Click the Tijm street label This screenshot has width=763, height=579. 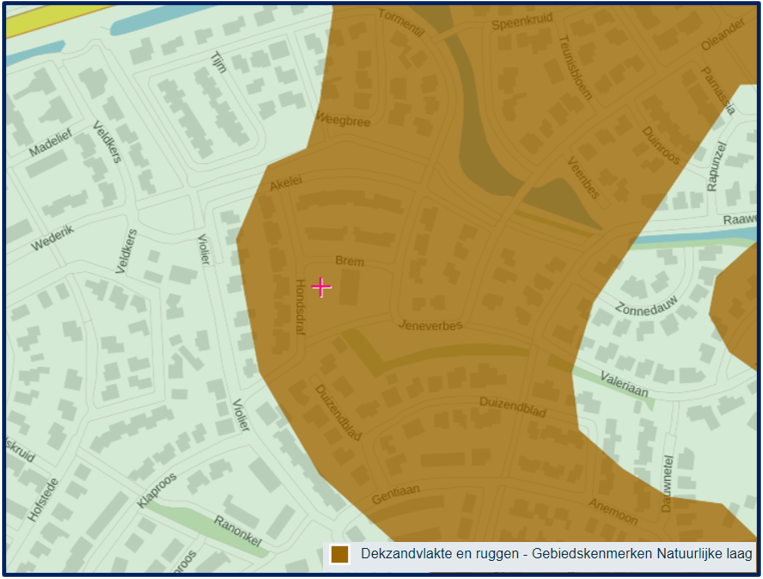pos(218,63)
